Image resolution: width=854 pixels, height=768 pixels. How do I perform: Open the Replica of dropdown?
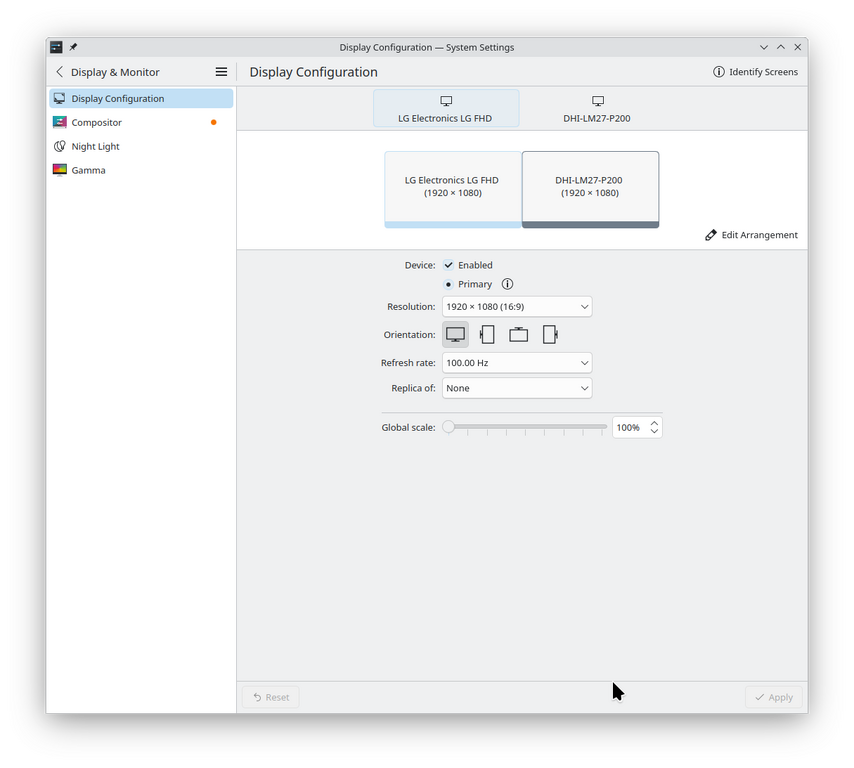coord(516,388)
